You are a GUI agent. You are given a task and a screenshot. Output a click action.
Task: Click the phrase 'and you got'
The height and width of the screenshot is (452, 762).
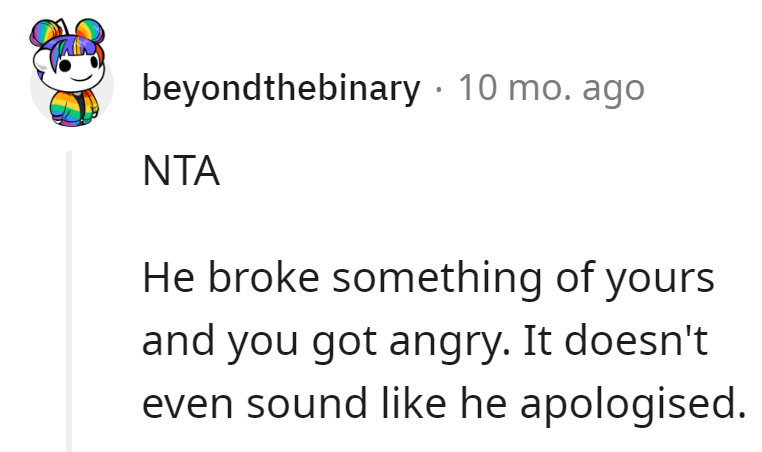(260, 342)
